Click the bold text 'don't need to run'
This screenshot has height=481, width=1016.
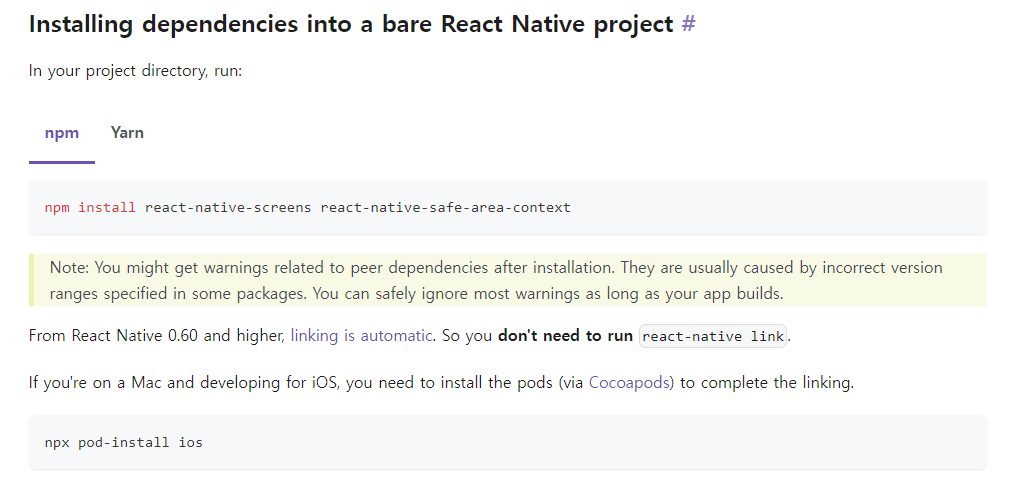click(x=565, y=336)
